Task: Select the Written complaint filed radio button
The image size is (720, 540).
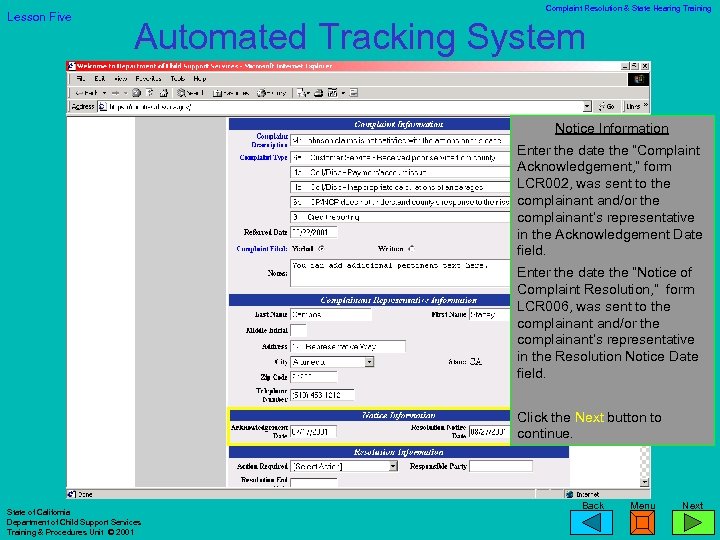Action: (x=411, y=249)
